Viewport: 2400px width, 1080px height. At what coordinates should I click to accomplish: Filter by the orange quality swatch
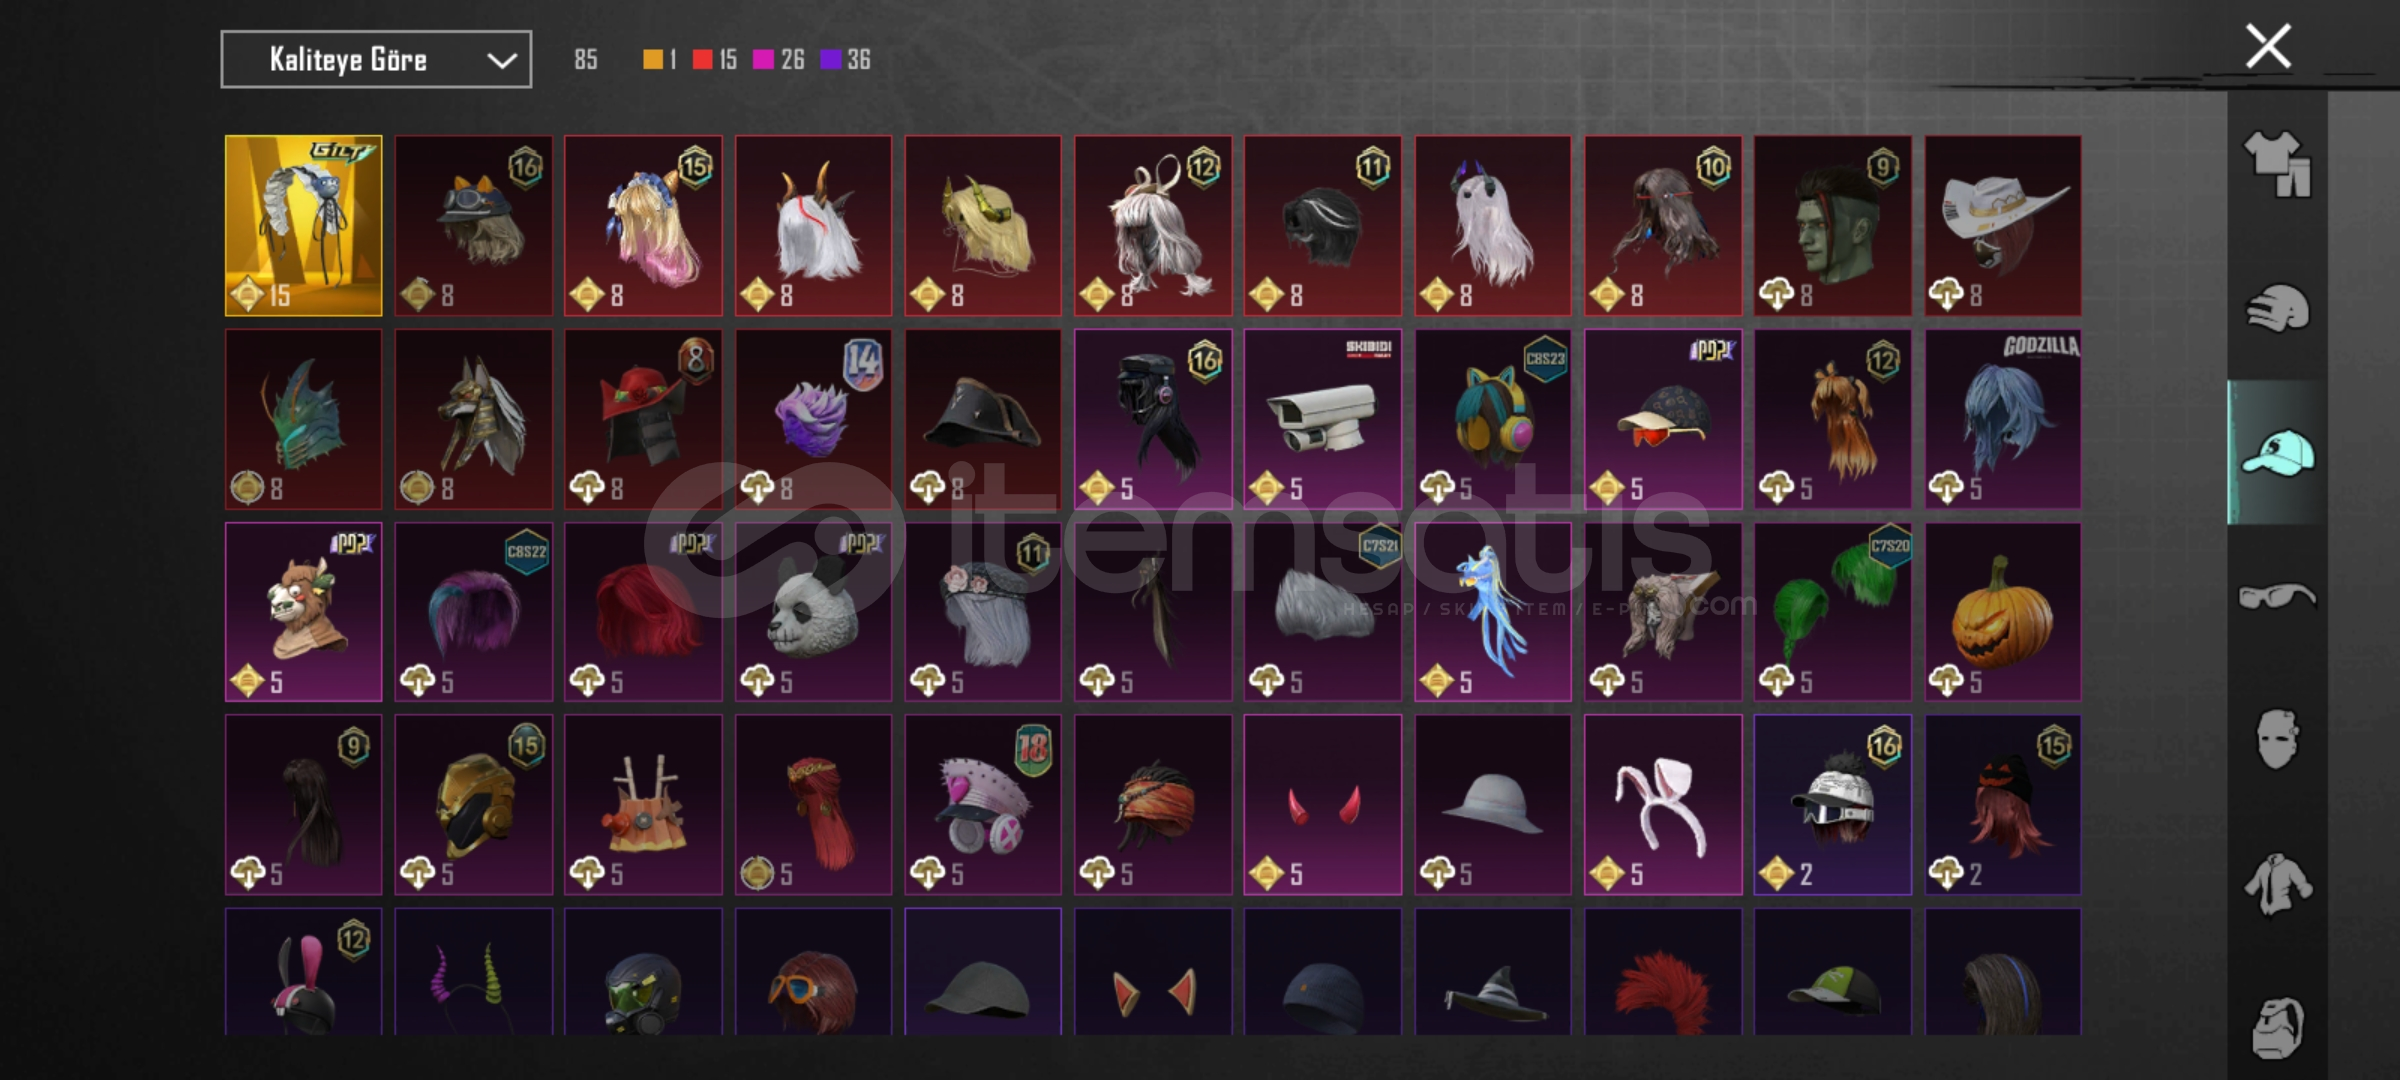pos(652,60)
